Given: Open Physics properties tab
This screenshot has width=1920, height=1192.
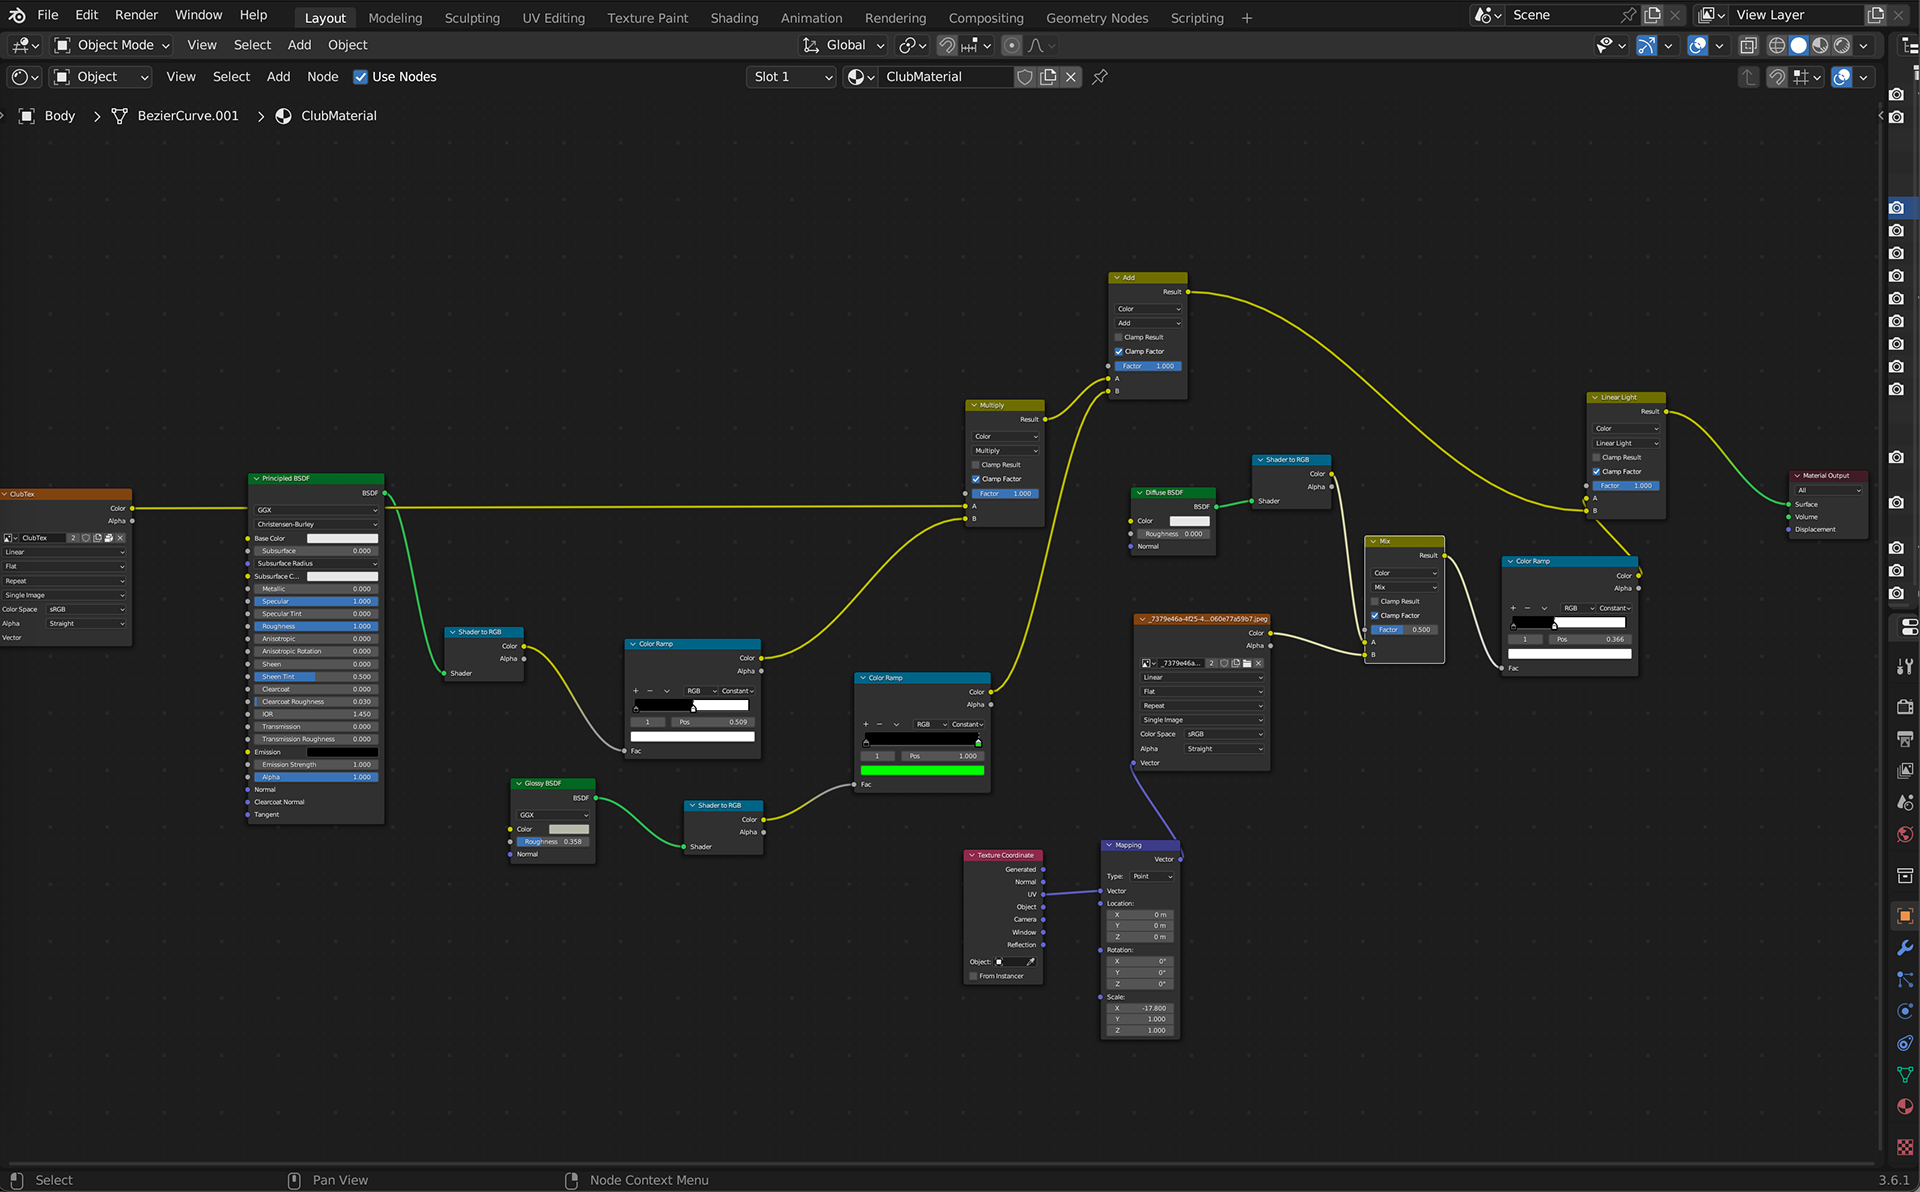Looking at the screenshot, I should (x=1905, y=1011).
